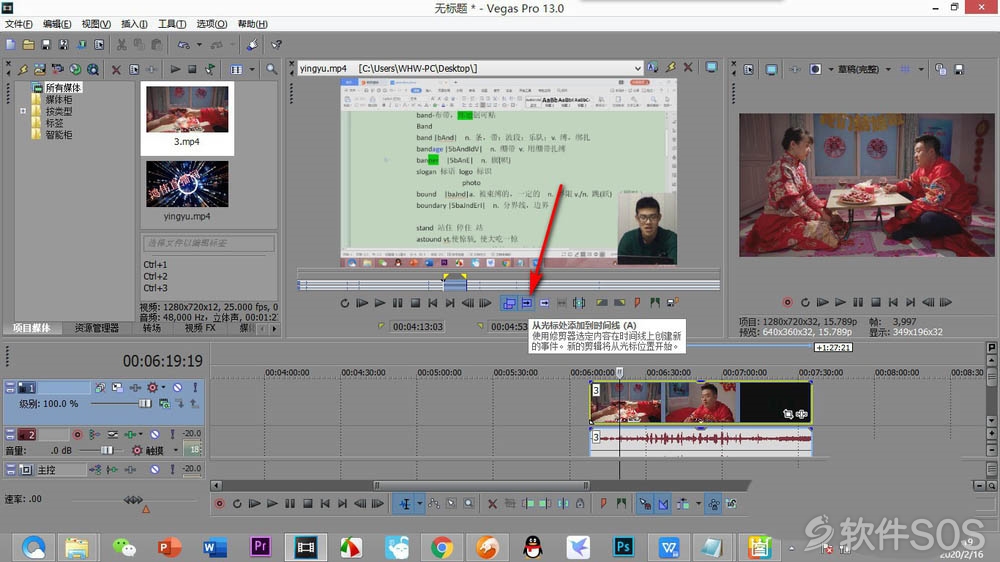The image size is (1000, 562).
Task: Open the 文件(F) menu
Action: [18, 24]
